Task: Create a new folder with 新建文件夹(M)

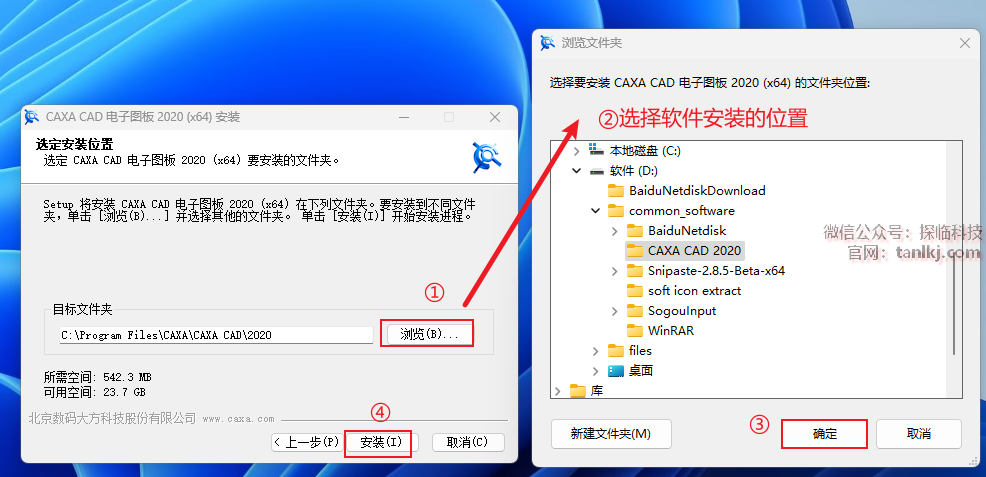Action: pos(611,434)
